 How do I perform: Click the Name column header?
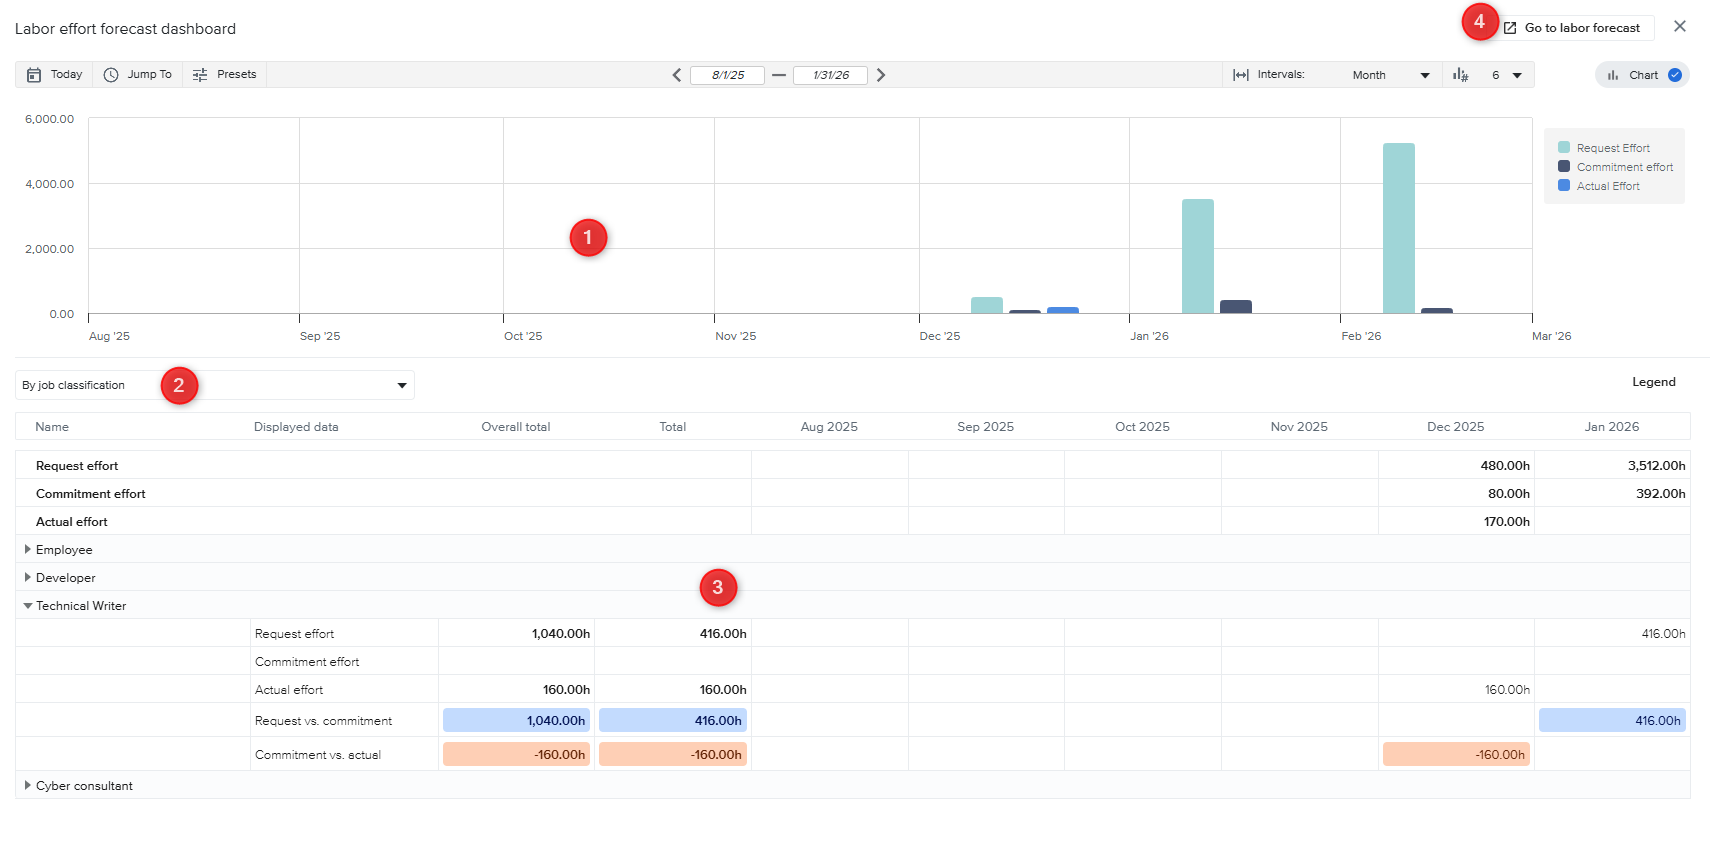52,427
